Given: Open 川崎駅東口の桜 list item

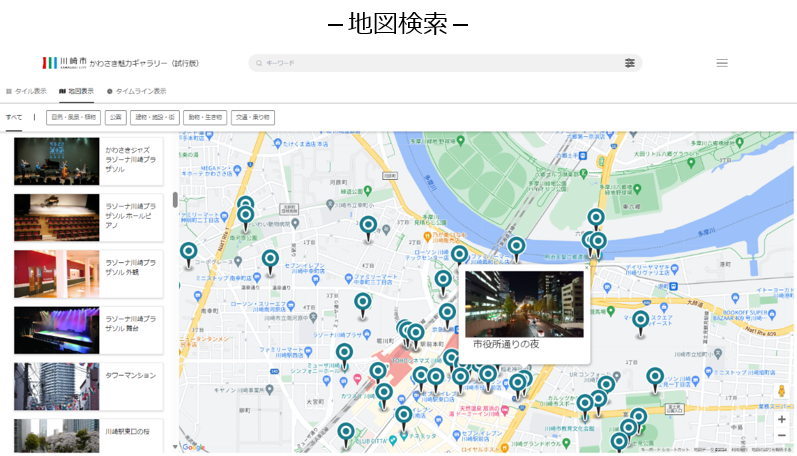Looking at the screenshot, I should click(x=88, y=436).
